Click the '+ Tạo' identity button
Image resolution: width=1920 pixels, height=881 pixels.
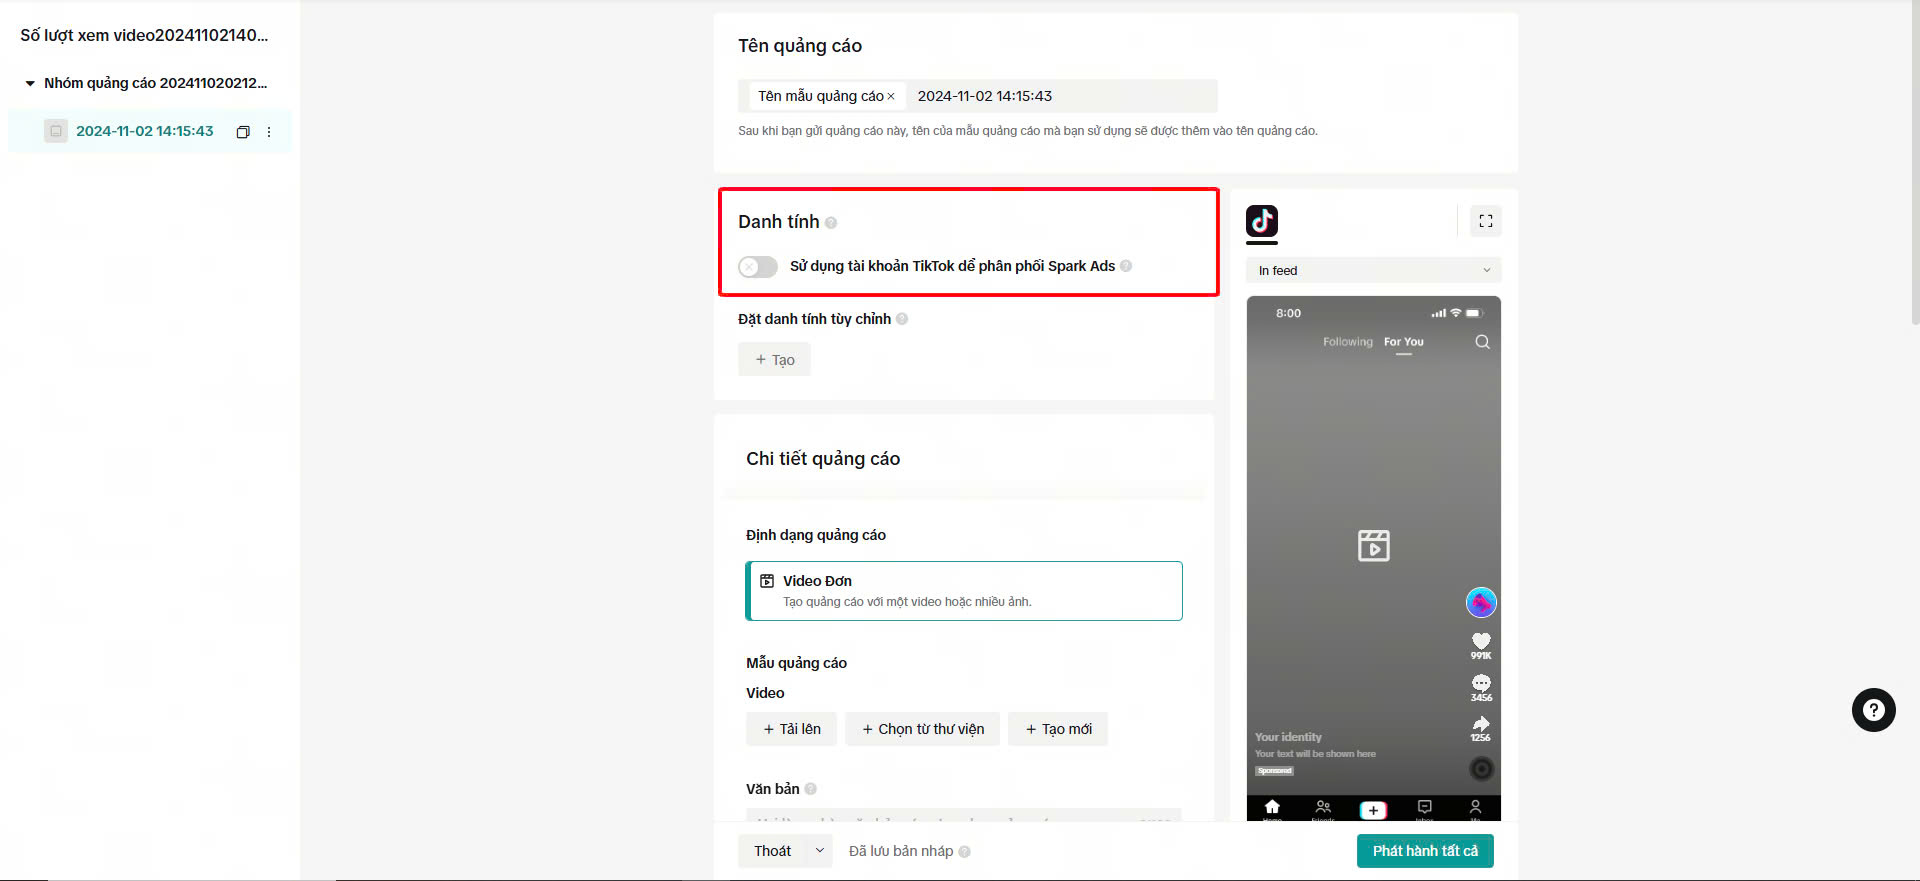click(774, 360)
